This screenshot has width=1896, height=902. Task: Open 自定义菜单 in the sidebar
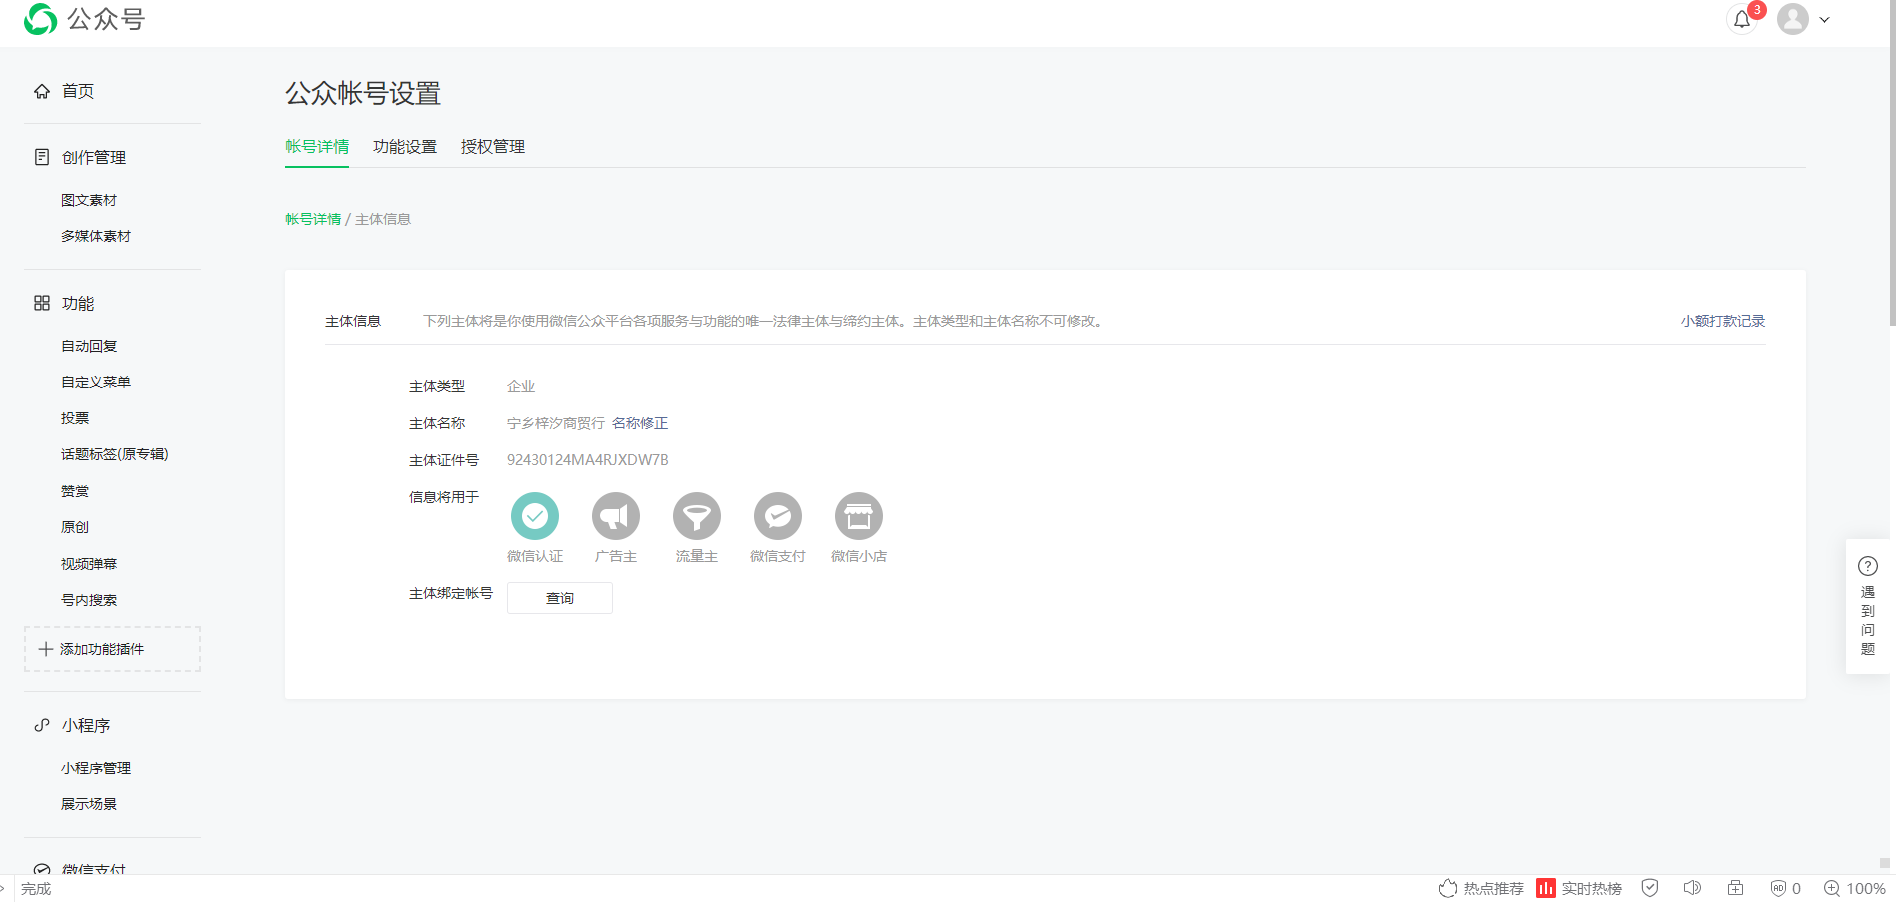96,382
